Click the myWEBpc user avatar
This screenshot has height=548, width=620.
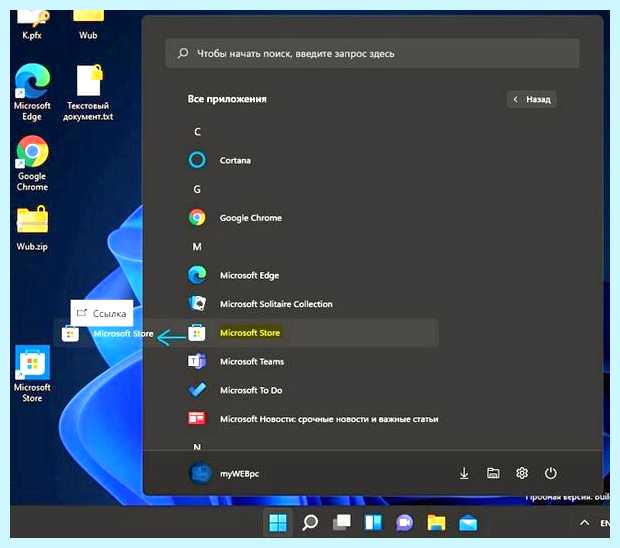[x=200, y=473]
